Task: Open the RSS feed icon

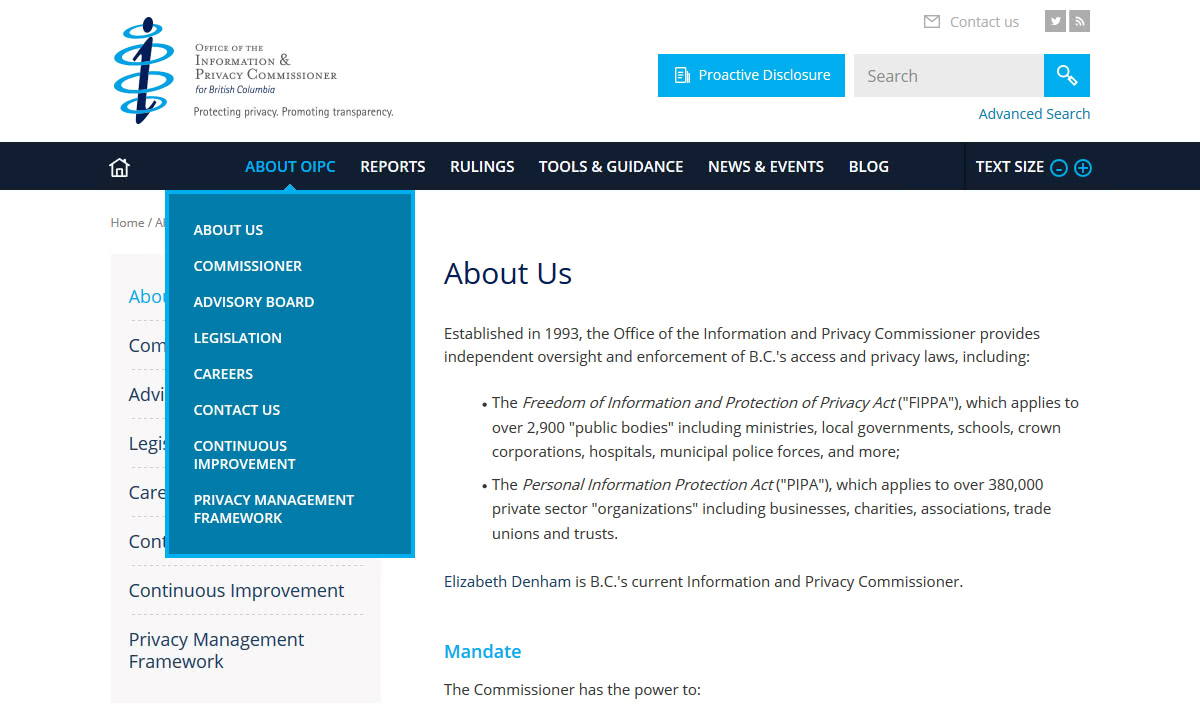Action: click(1079, 21)
